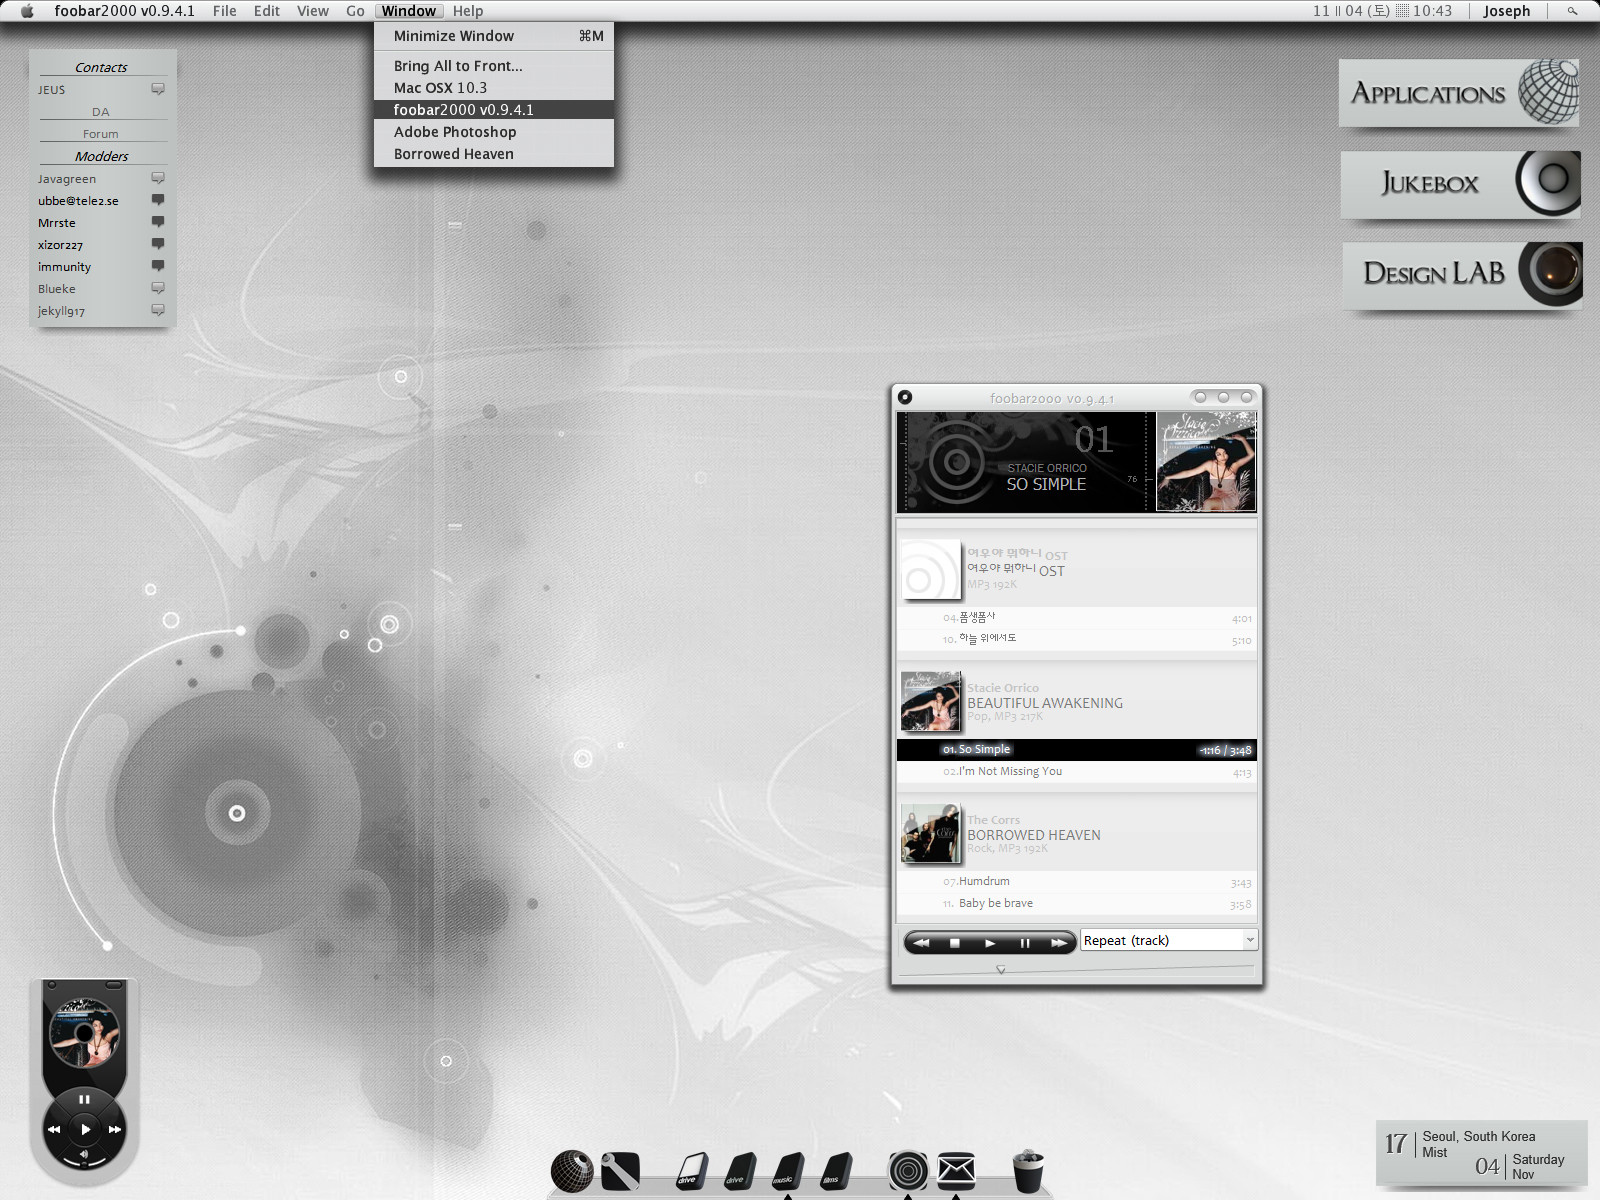
Task: Click the Borrowed Heaven album thumbnail
Action: coord(930,833)
